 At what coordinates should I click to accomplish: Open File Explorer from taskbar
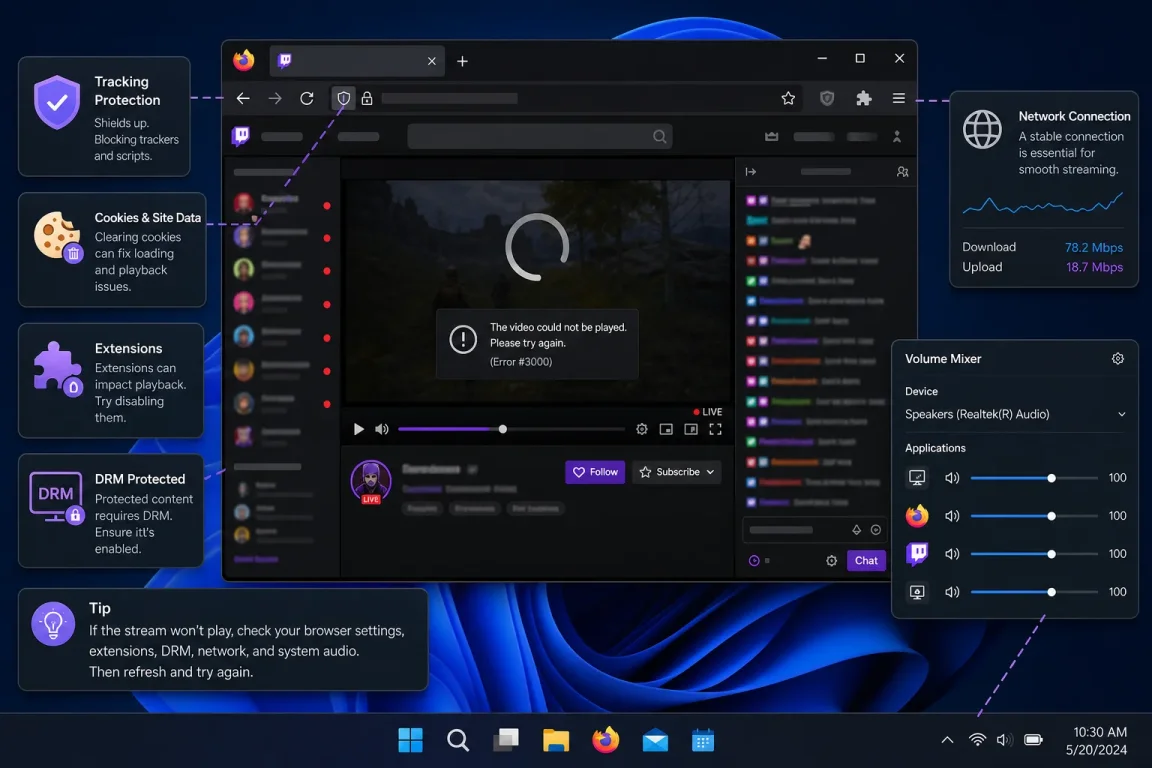[556, 740]
